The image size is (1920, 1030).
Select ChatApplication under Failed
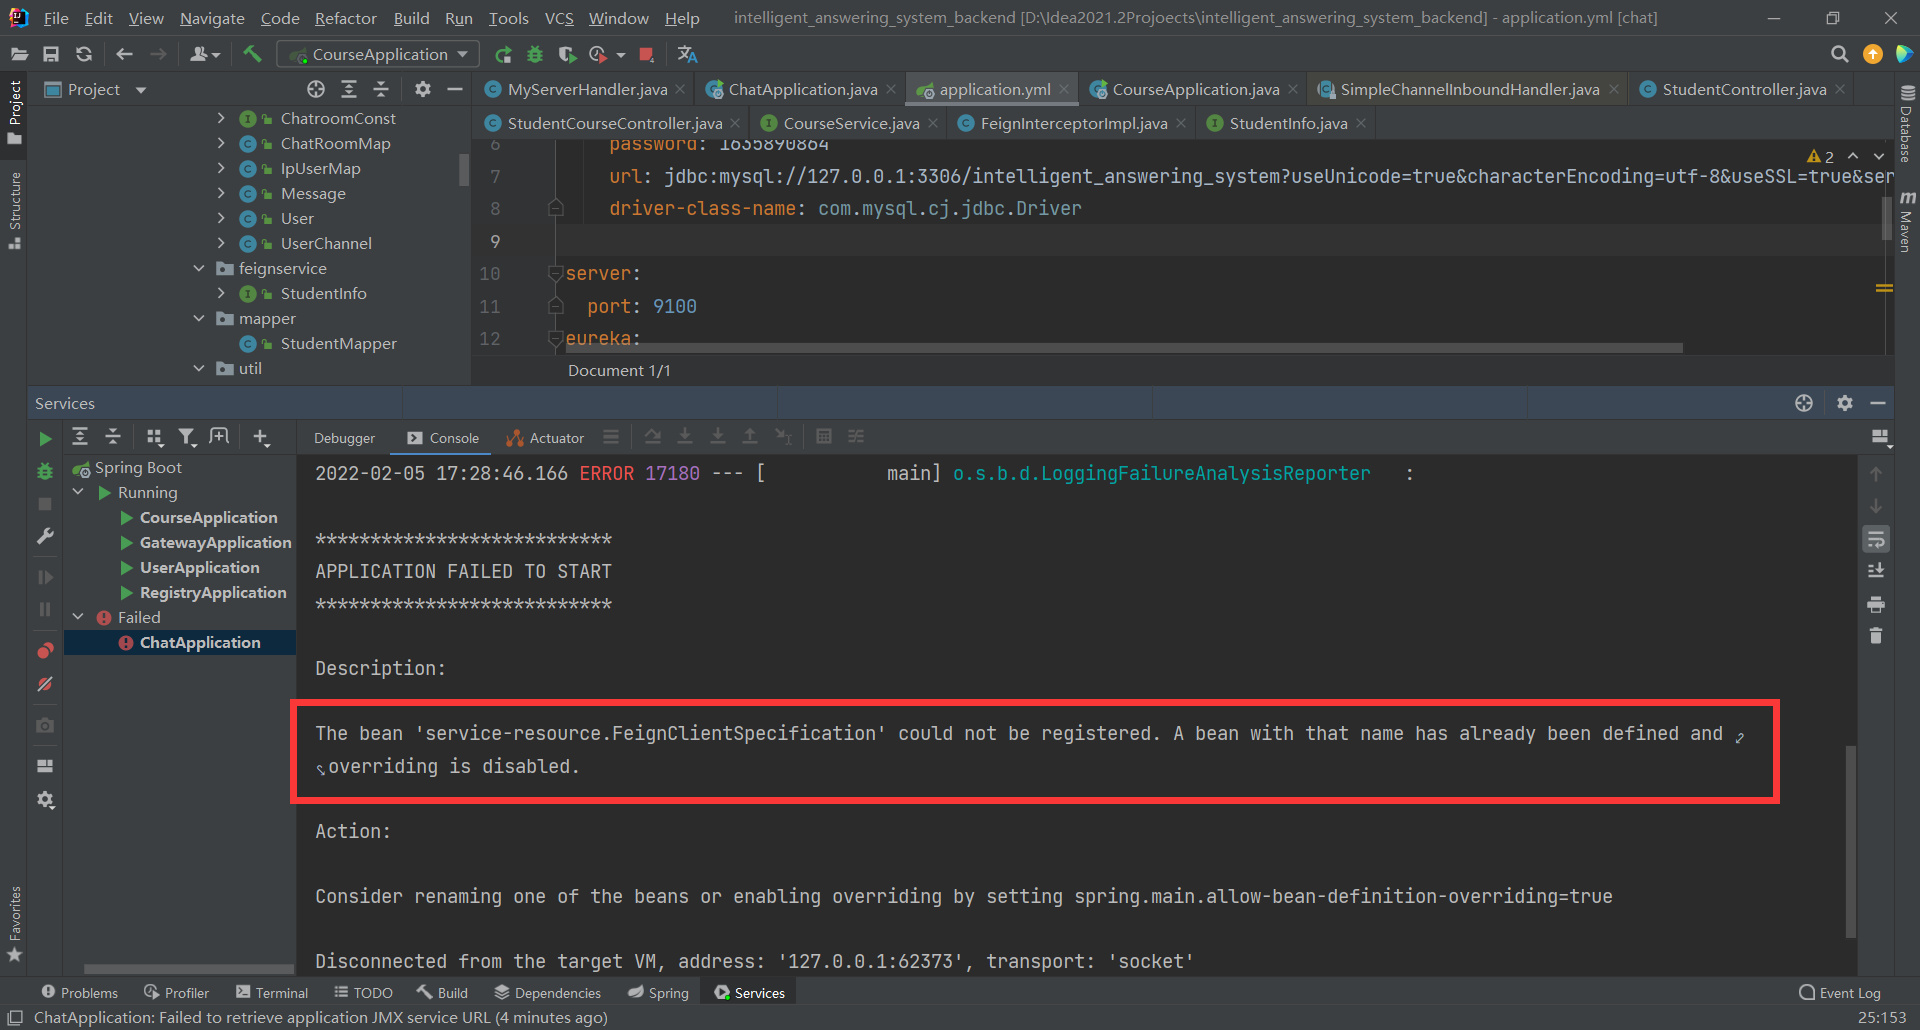click(x=200, y=642)
